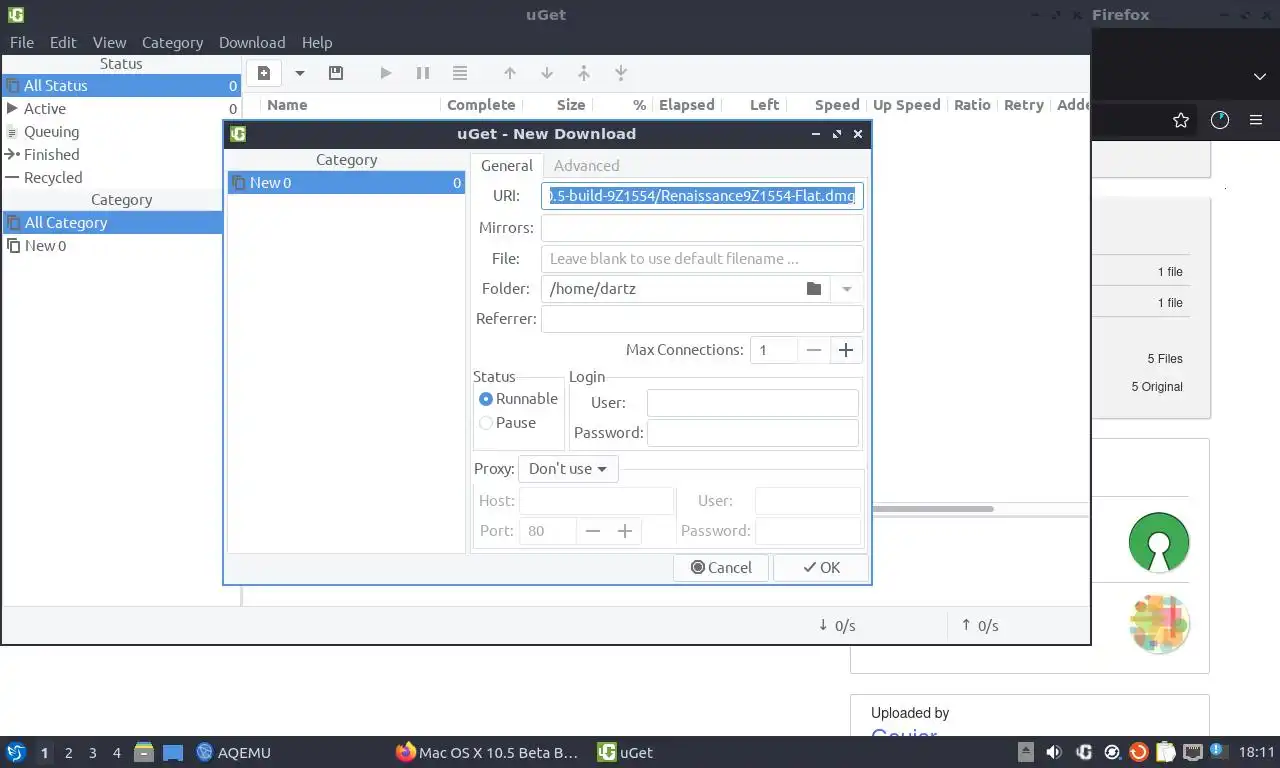Select the Runnable radio button

pos(486,399)
